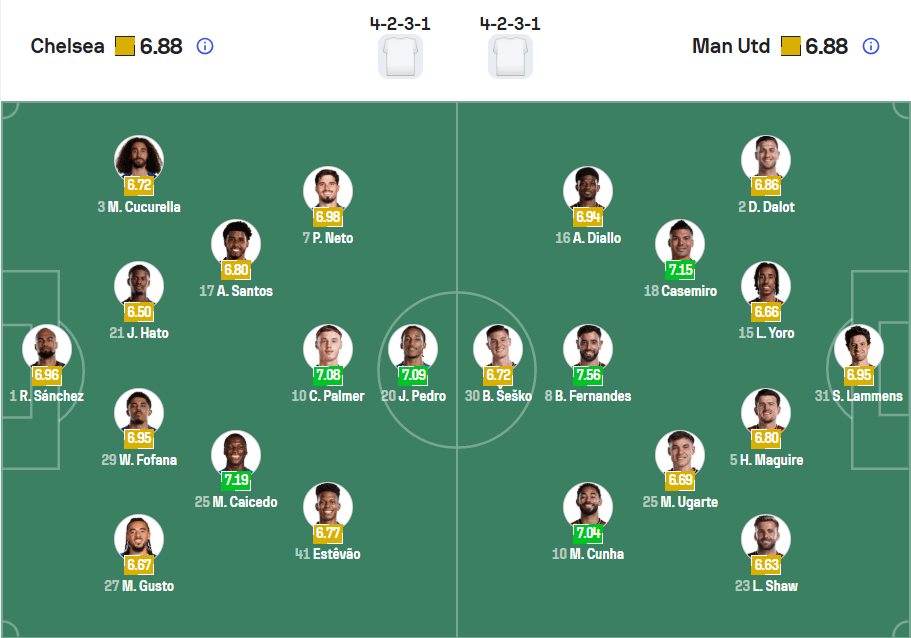This screenshot has height=638, width=911.
Task: Select M. Cucurella's player avatar
Action: click(139, 160)
